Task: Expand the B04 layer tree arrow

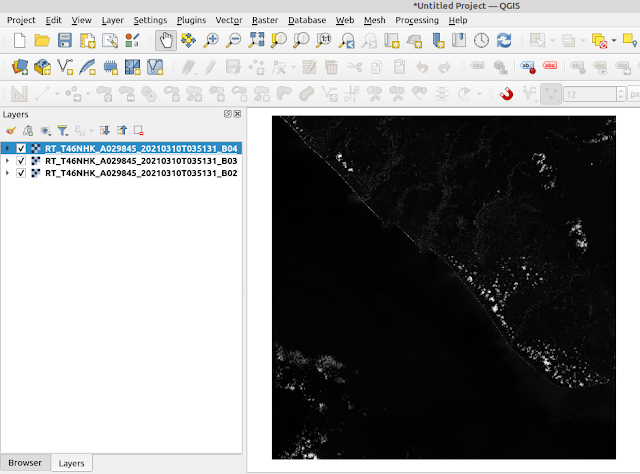Action: 7,148
